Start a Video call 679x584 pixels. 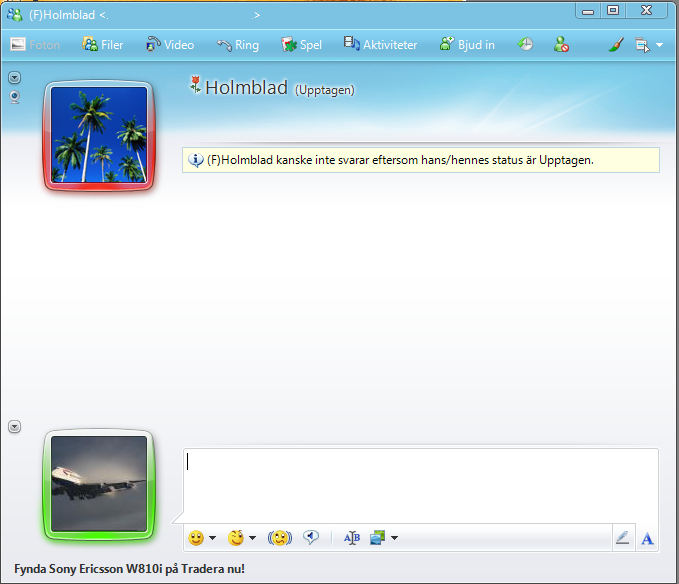pos(170,45)
